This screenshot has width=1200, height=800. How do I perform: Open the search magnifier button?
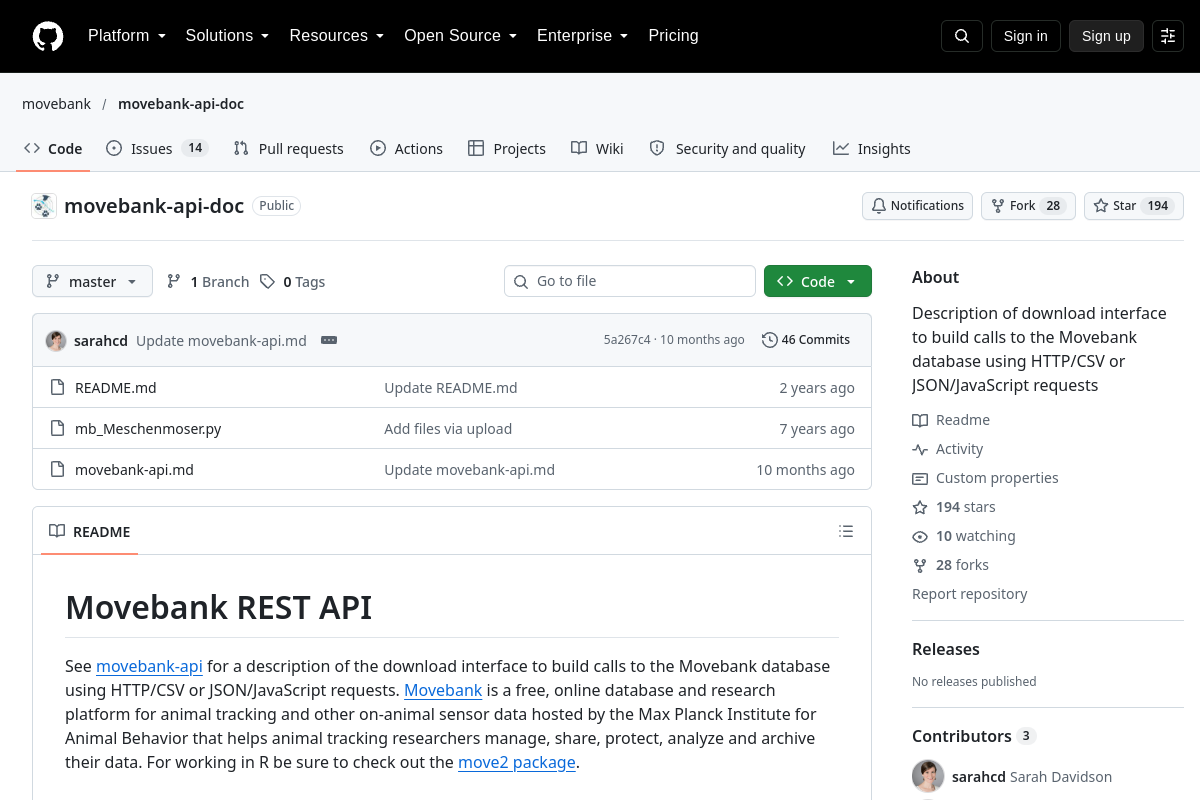(x=962, y=36)
